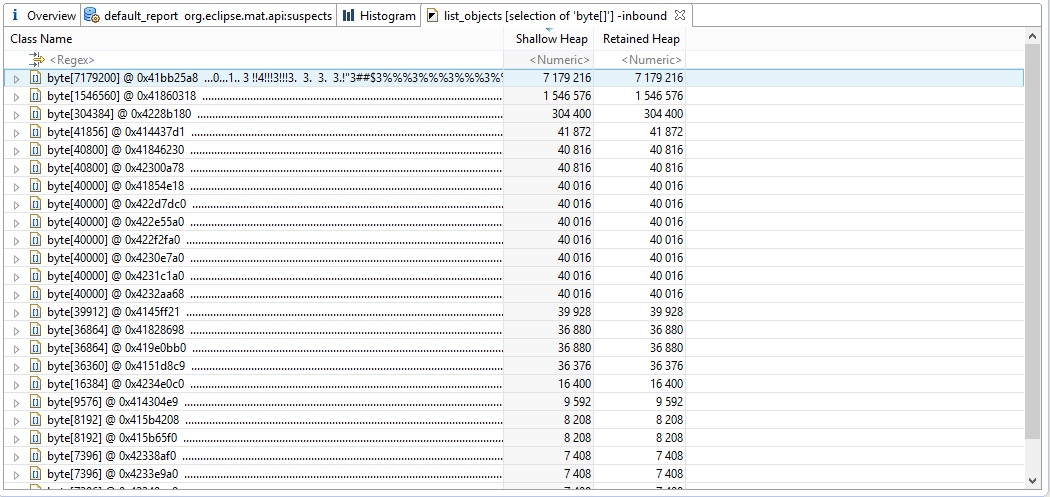Viewport: 1050px width, 497px height.
Task: Click shallow heap value 39 928
Action: tap(575, 312)
